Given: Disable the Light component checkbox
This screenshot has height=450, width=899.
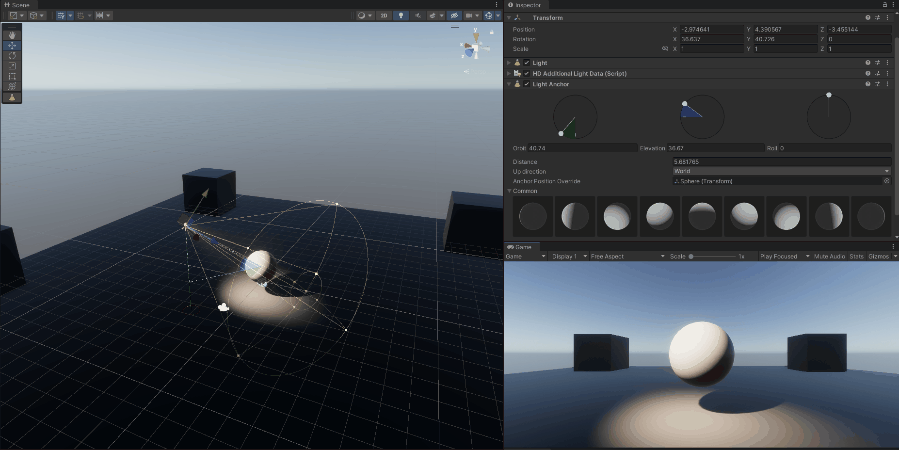Looking at the screenshot, I should (527, 62).
